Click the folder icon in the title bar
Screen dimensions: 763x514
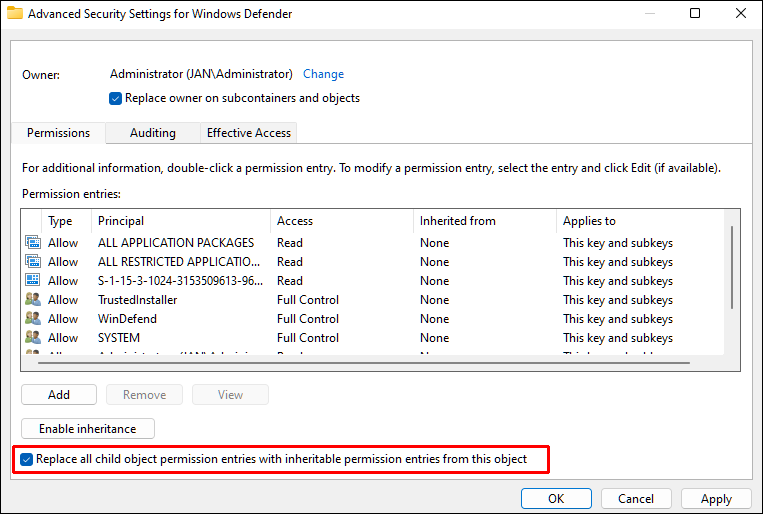click(x=15, y=14)
